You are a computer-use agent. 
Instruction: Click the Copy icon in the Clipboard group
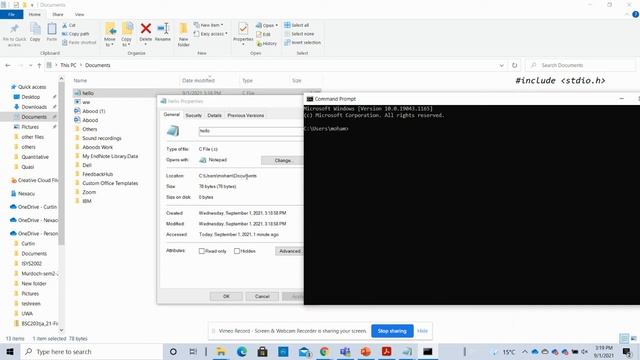[x=35, y=29]
